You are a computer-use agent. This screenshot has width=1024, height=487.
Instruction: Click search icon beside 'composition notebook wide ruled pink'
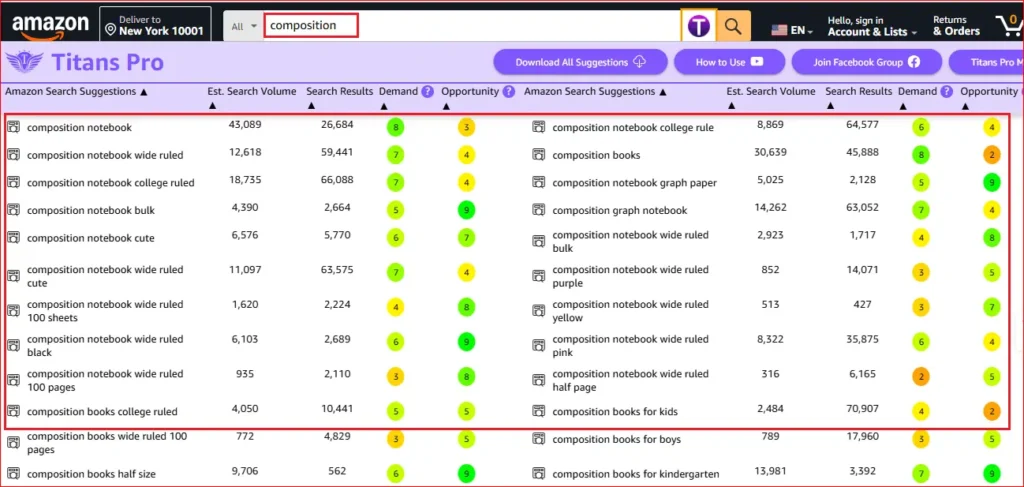coord(539,346)
